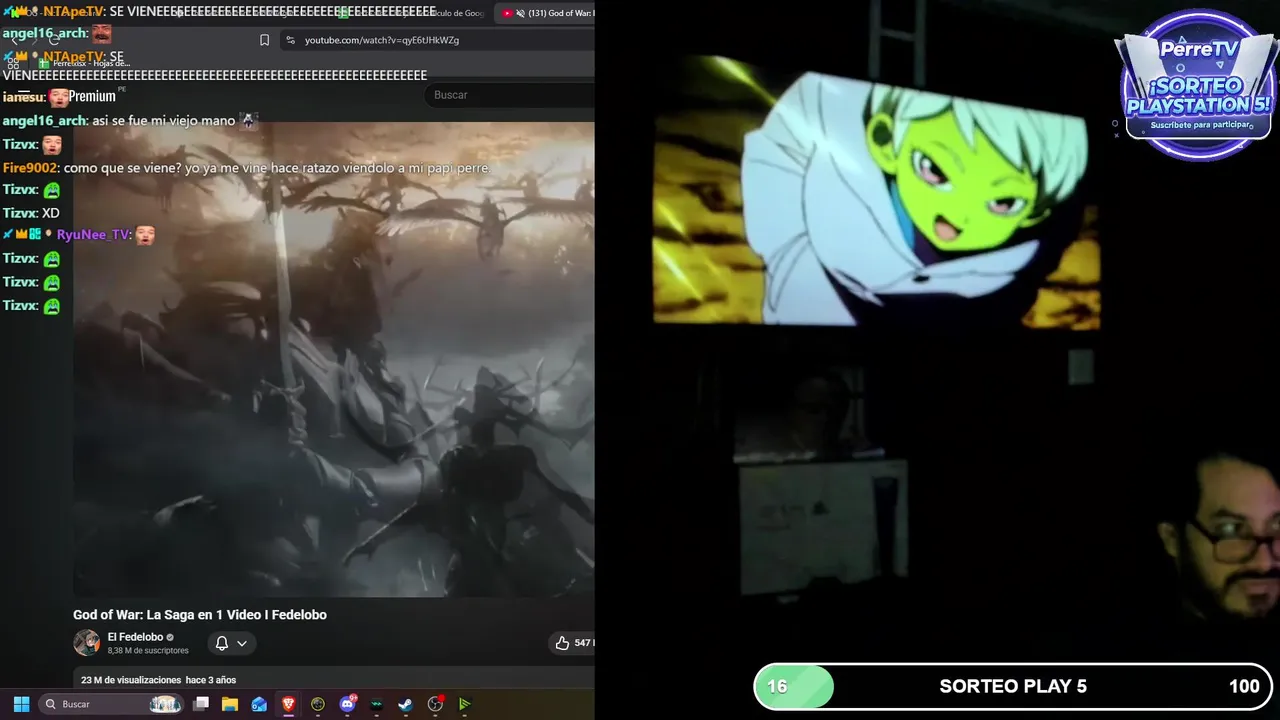
Task: Open Discord from the taskbar
Action: point(348,704)
